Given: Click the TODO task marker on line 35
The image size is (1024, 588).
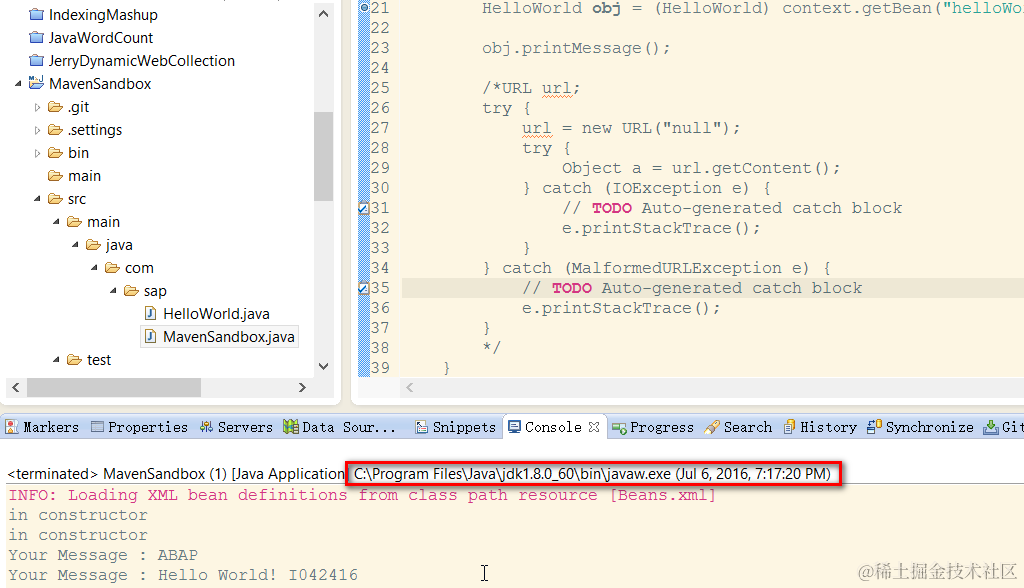Looking at the screenshot, I should tap(364, 288).
